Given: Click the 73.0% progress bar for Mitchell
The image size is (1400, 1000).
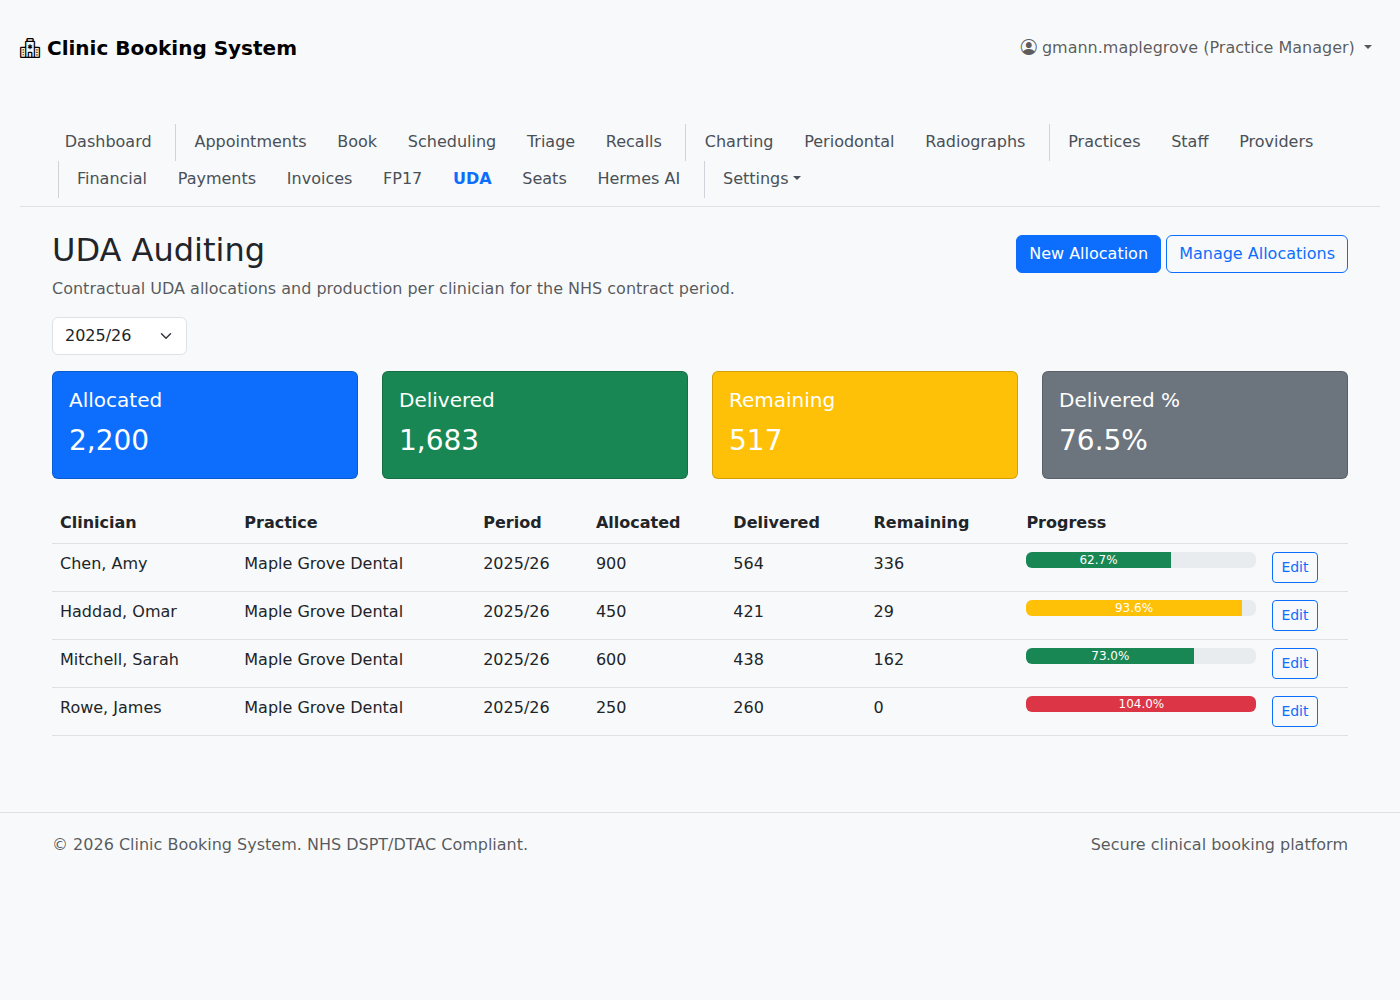Looking at the screenshot, I should coord(1110,656).
